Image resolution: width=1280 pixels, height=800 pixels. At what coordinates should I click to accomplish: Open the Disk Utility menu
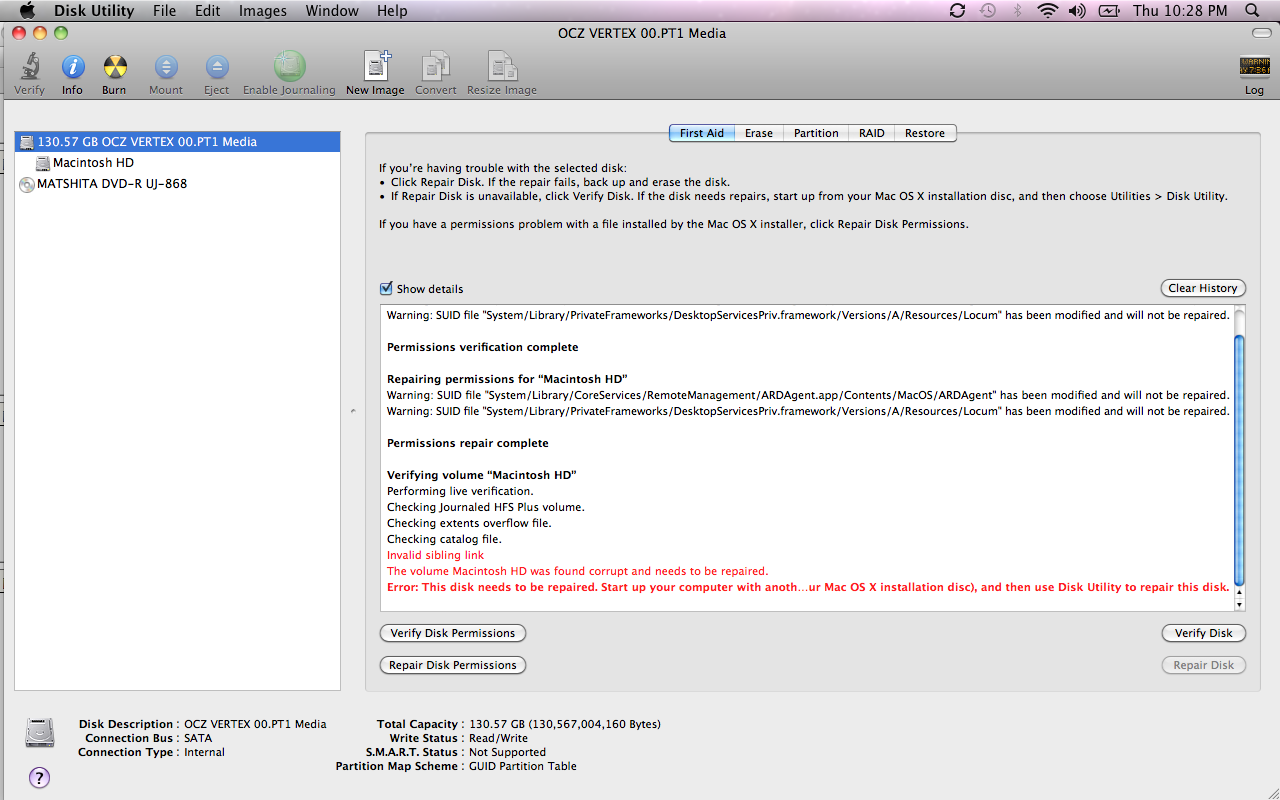[x=94, y=11]
